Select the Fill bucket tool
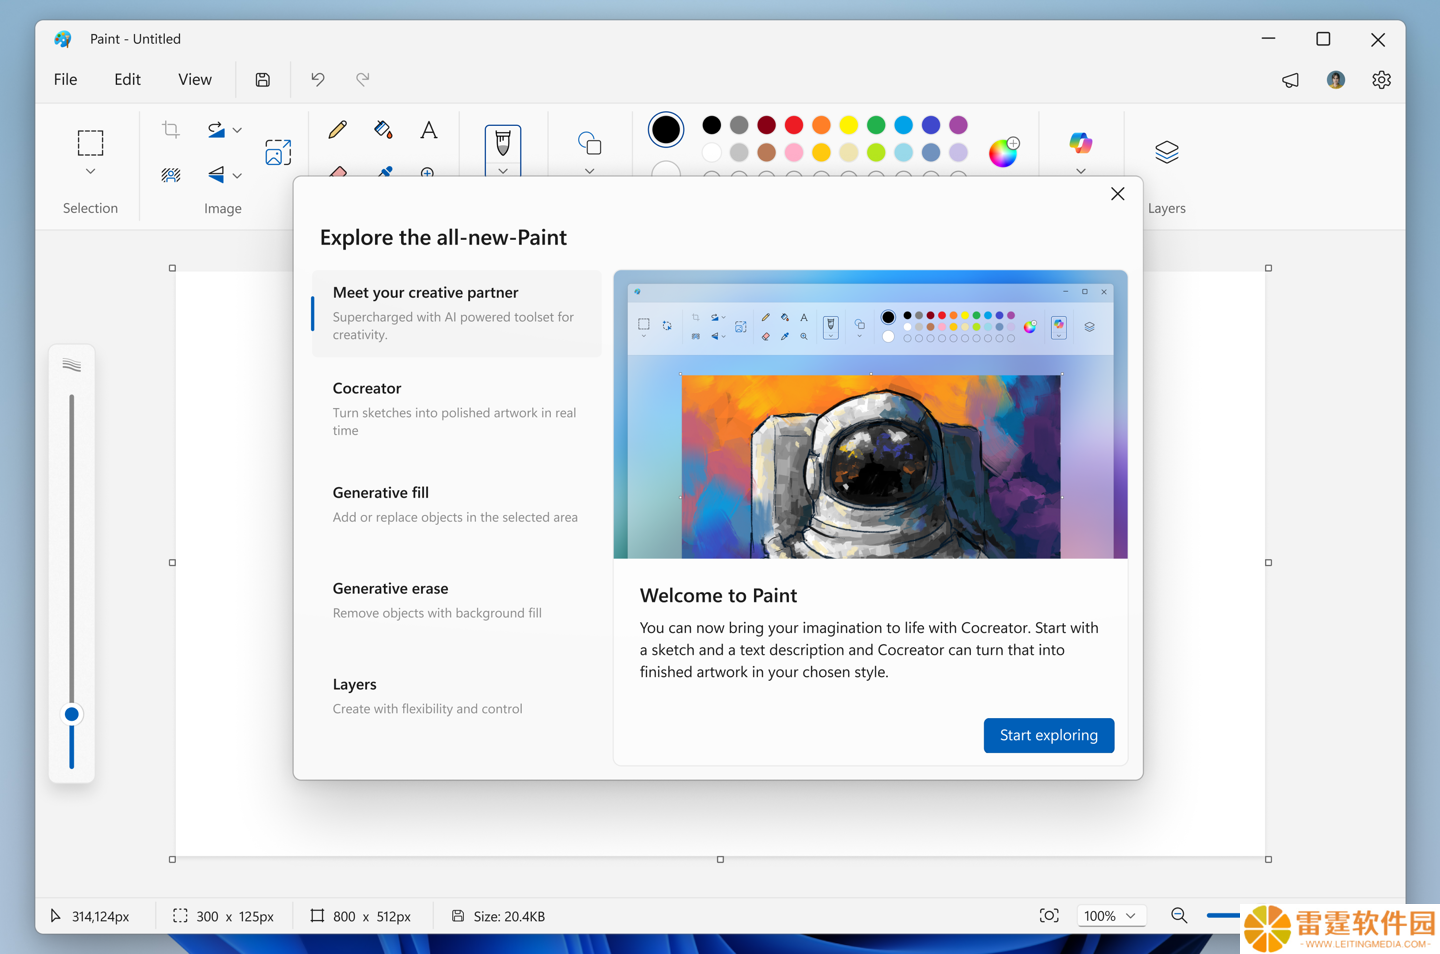Screen dimensions: 1440x954 click(383, 130)
